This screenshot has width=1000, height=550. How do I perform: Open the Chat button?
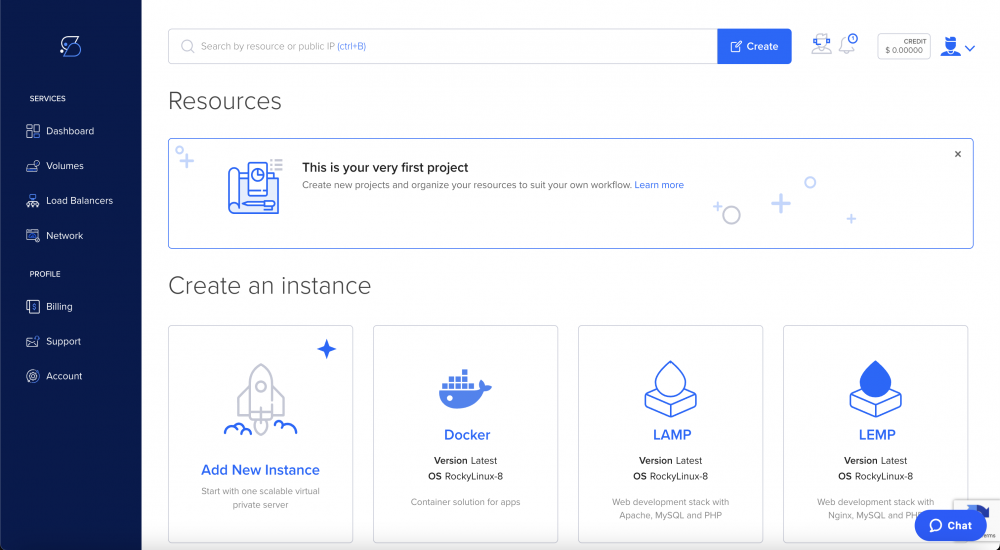(x=950, y=525)
